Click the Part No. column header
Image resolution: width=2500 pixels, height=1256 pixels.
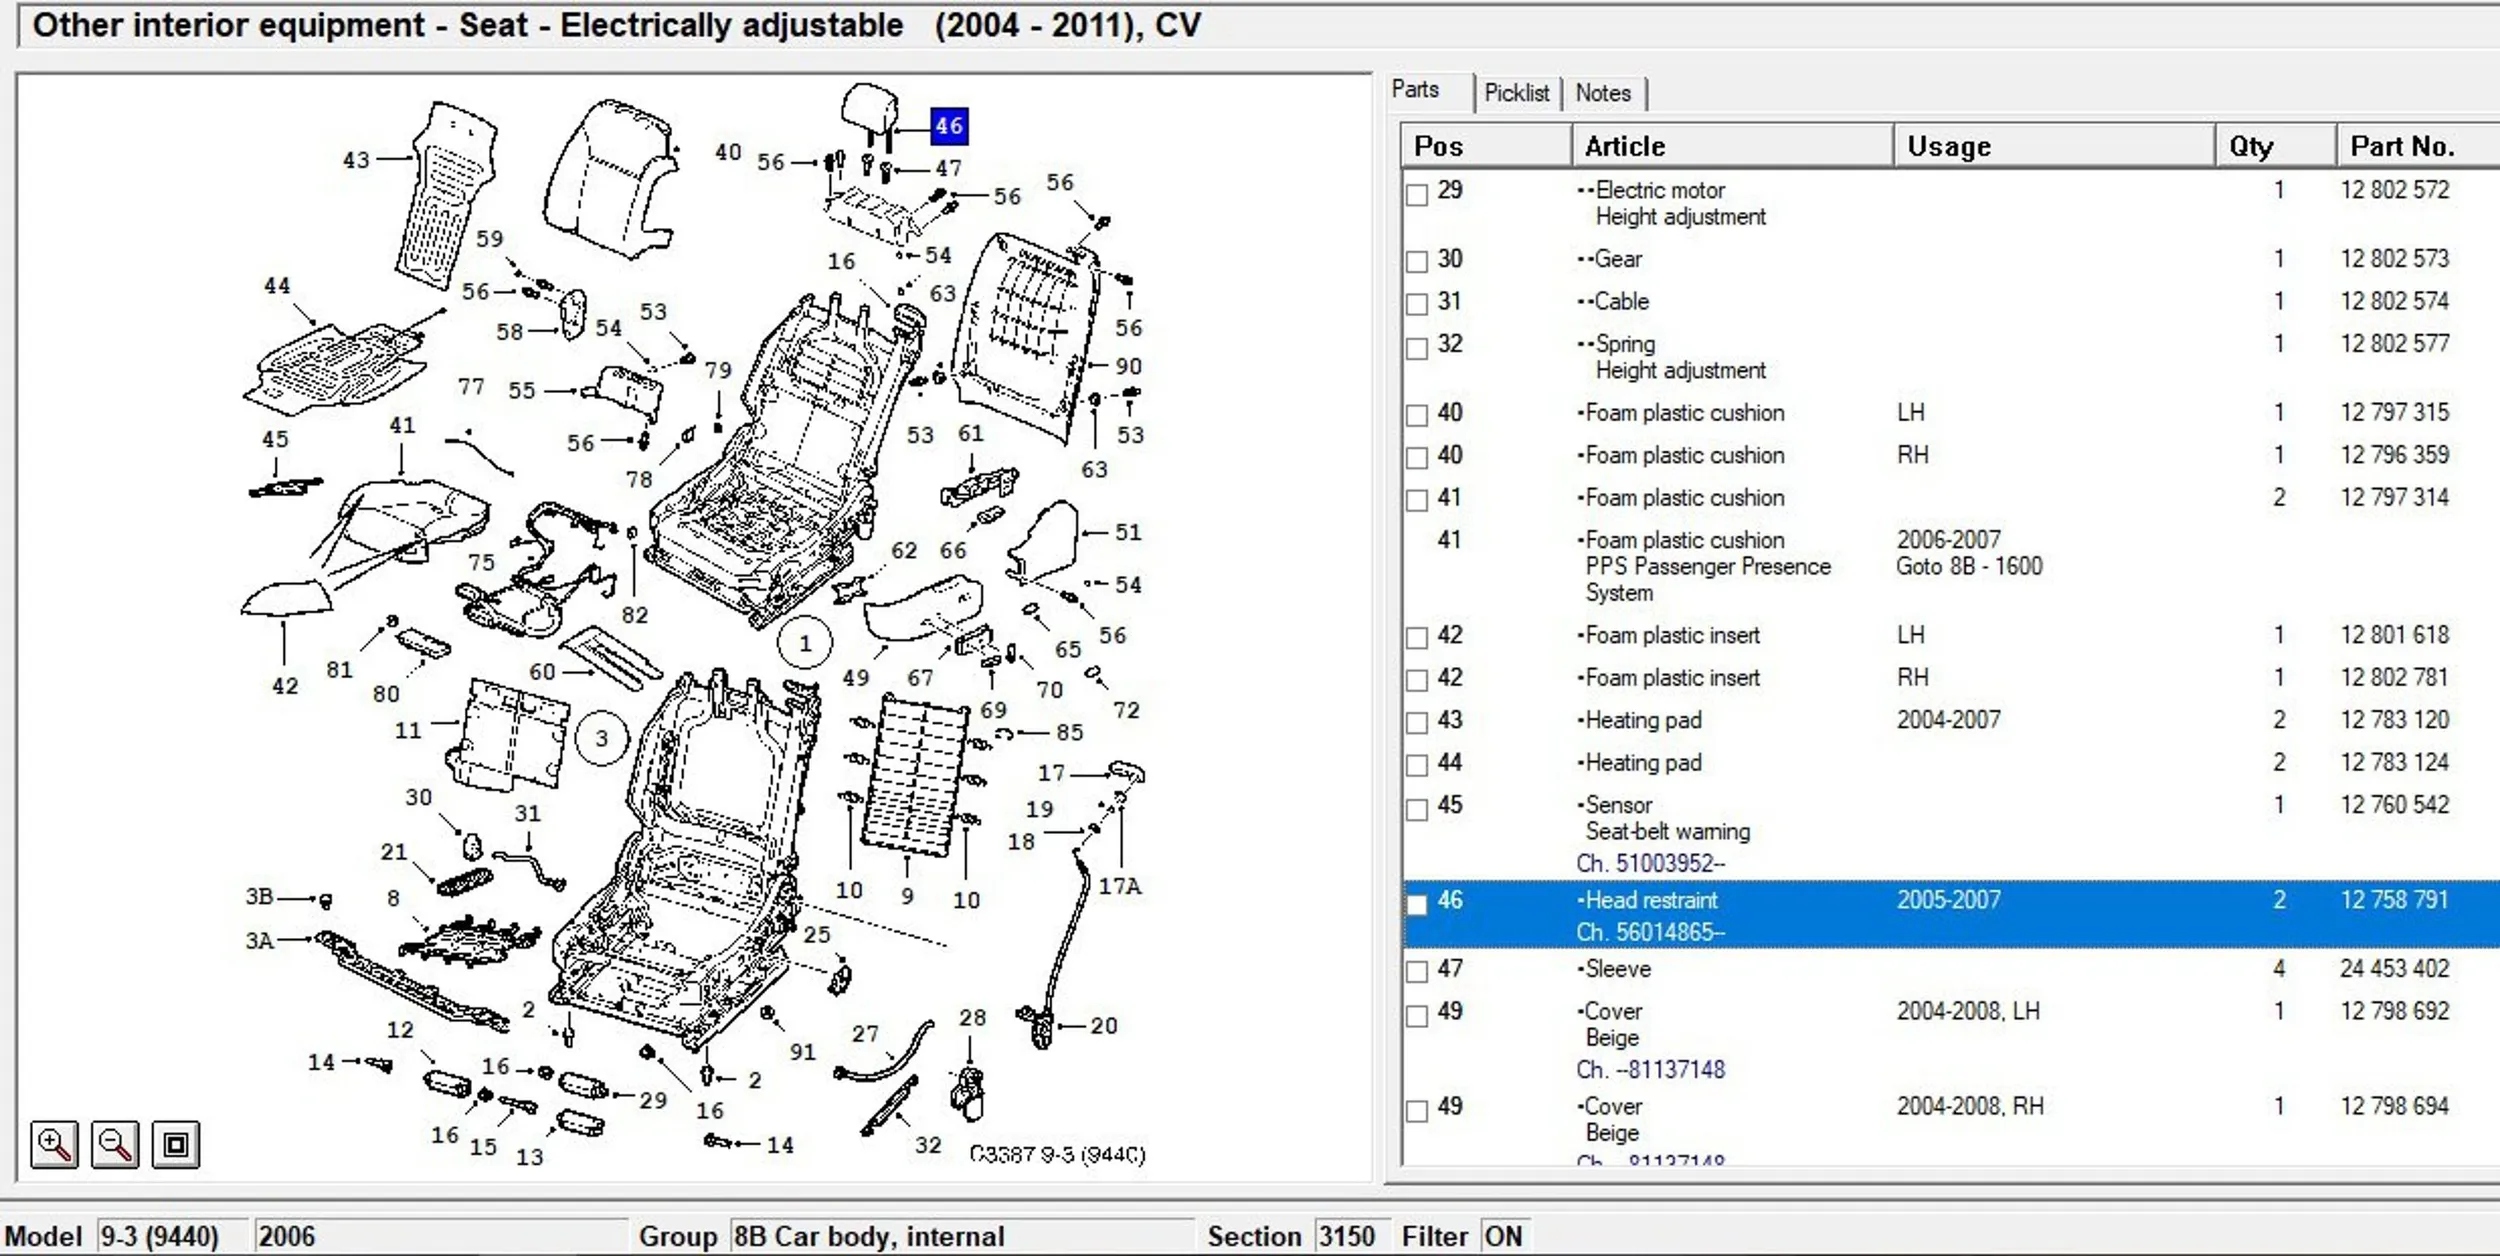(2402, 146)
